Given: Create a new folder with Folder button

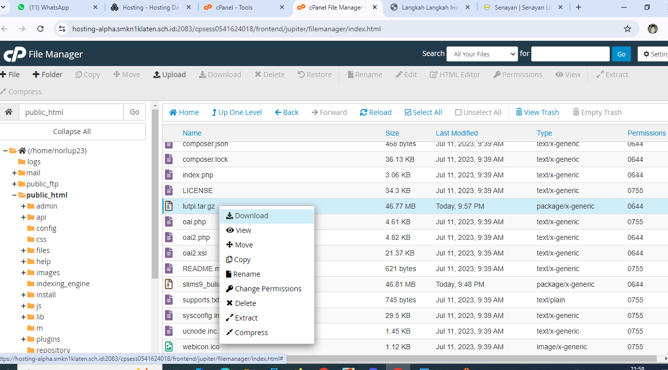Looking at the screenshot, I should tap(47, 75).
